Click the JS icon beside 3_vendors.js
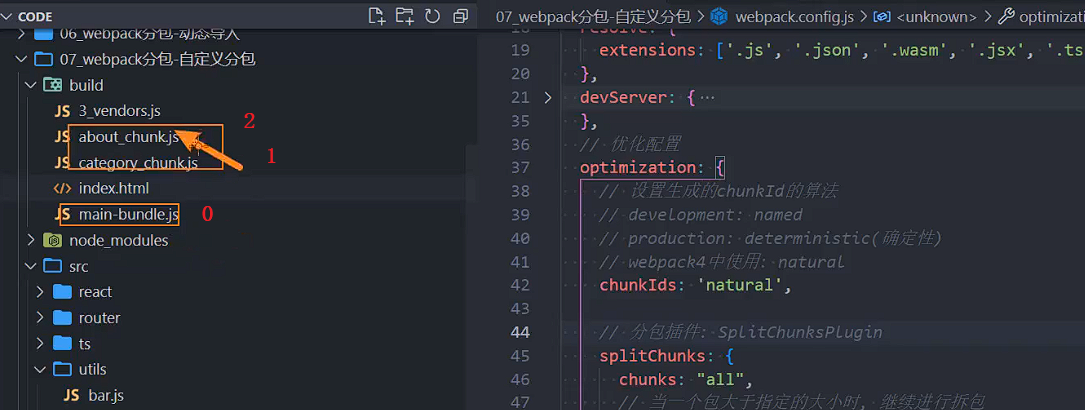 pyautogui.click(x=62, y=111)
